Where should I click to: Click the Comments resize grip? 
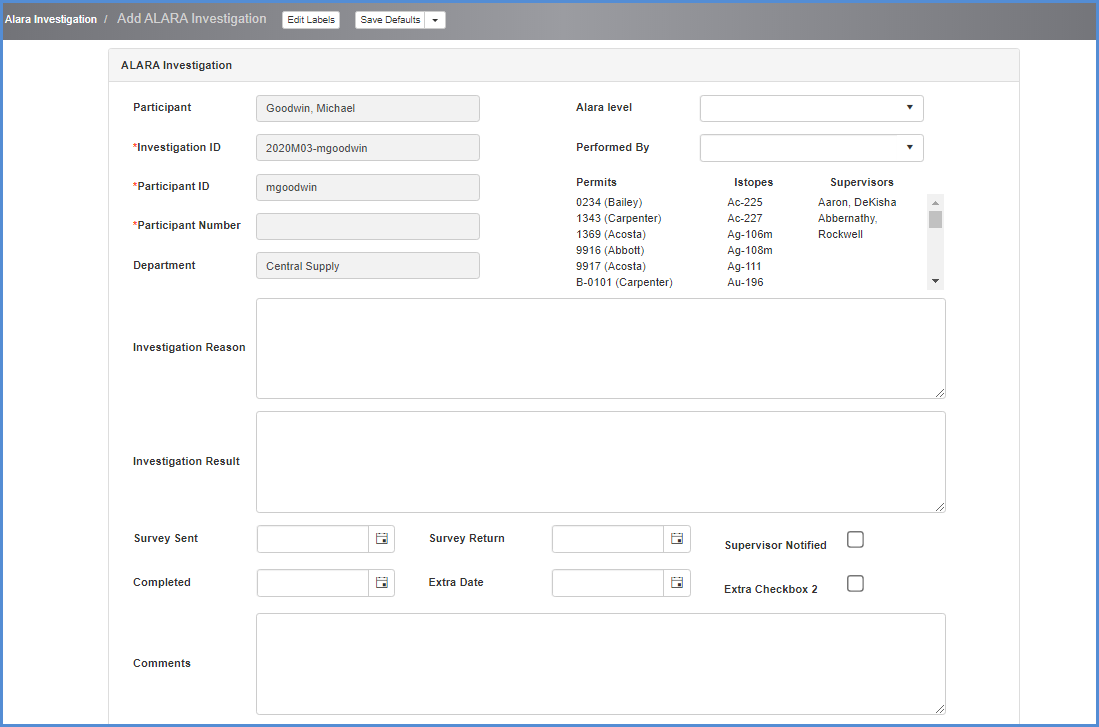pyautogui.click(x=940, y=709)
